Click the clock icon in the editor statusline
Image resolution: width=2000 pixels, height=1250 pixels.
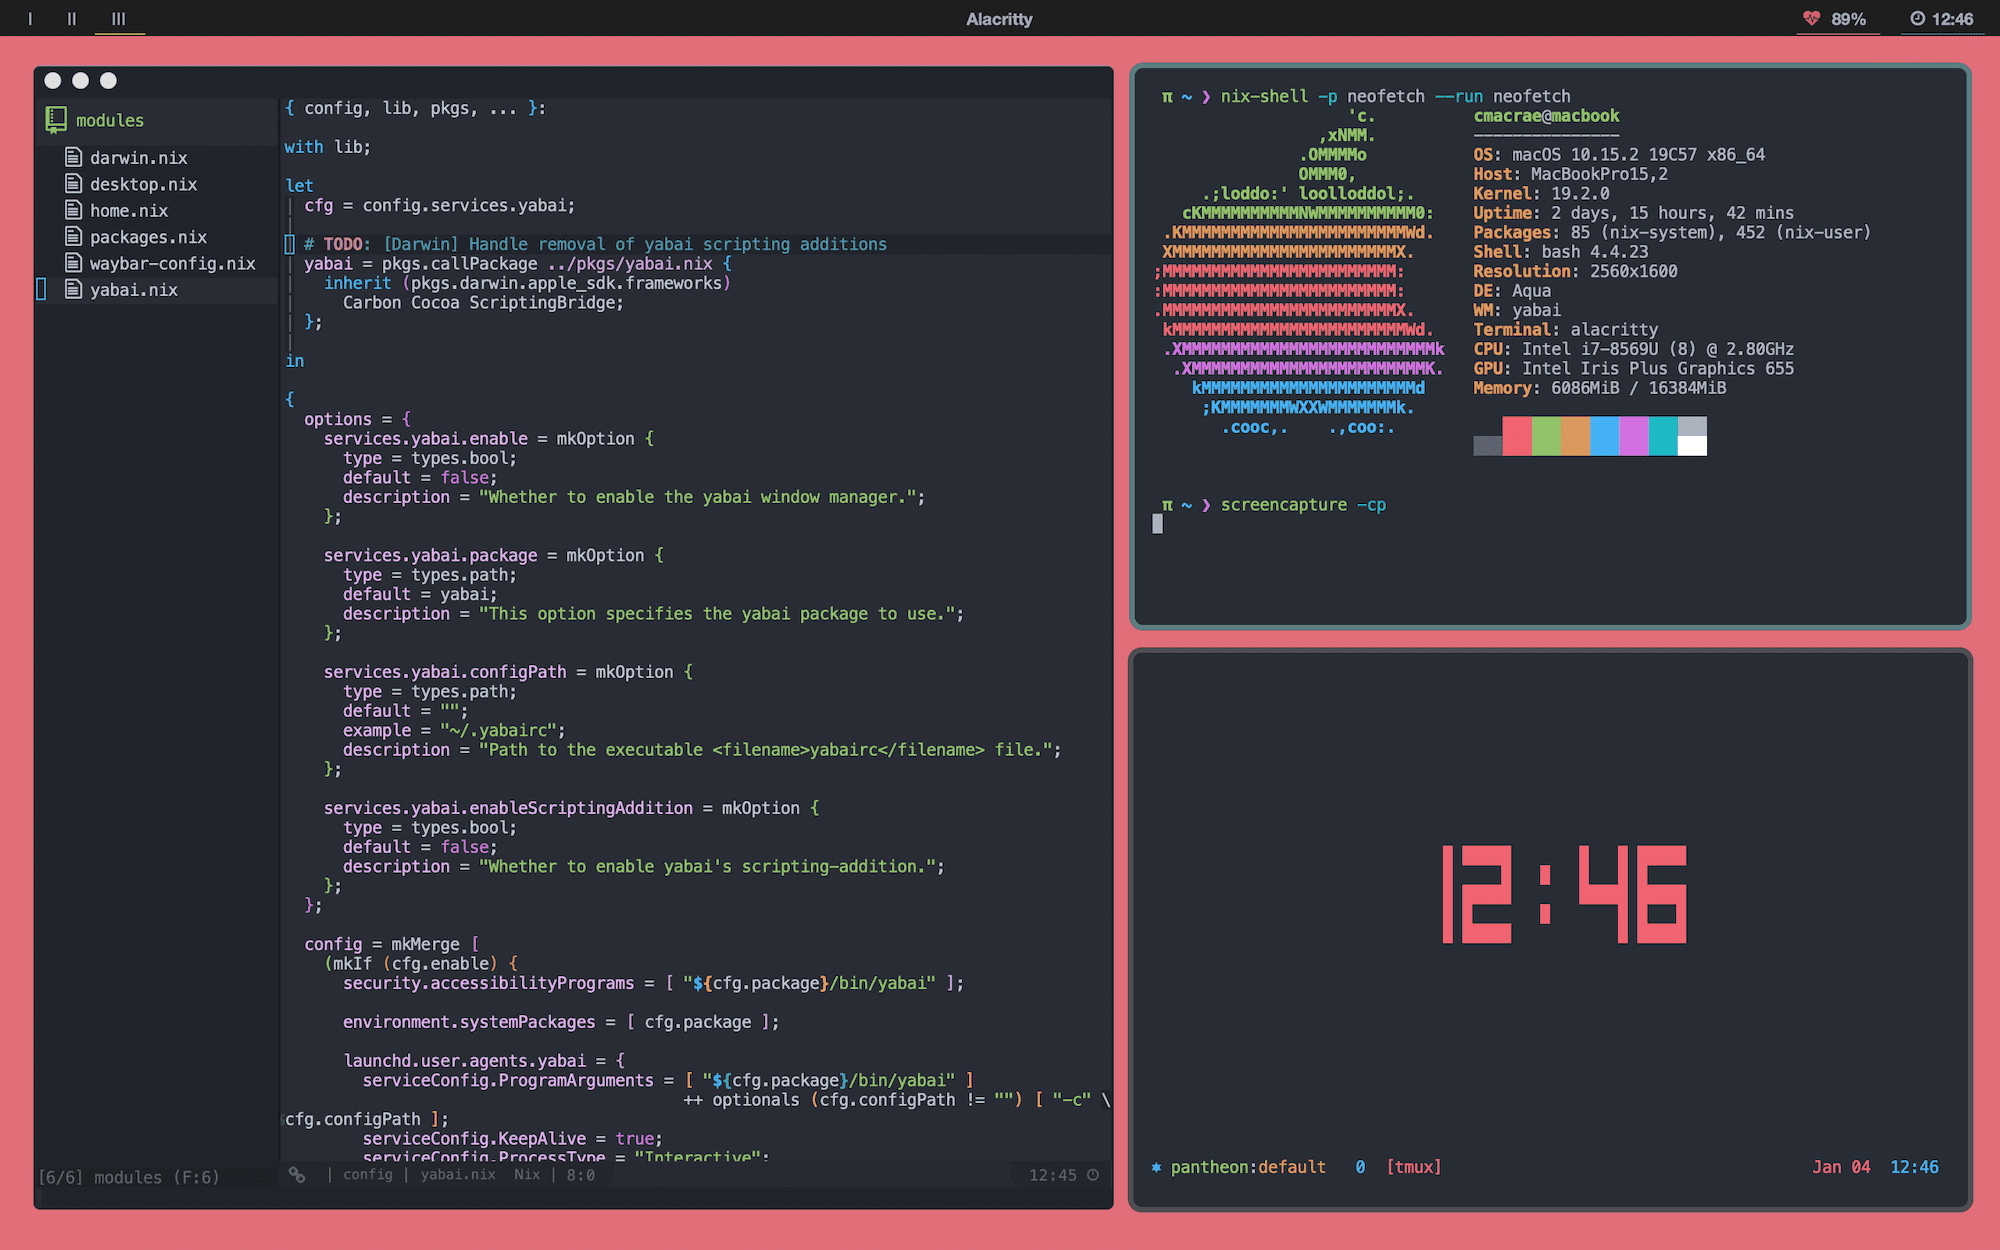1093,1175
